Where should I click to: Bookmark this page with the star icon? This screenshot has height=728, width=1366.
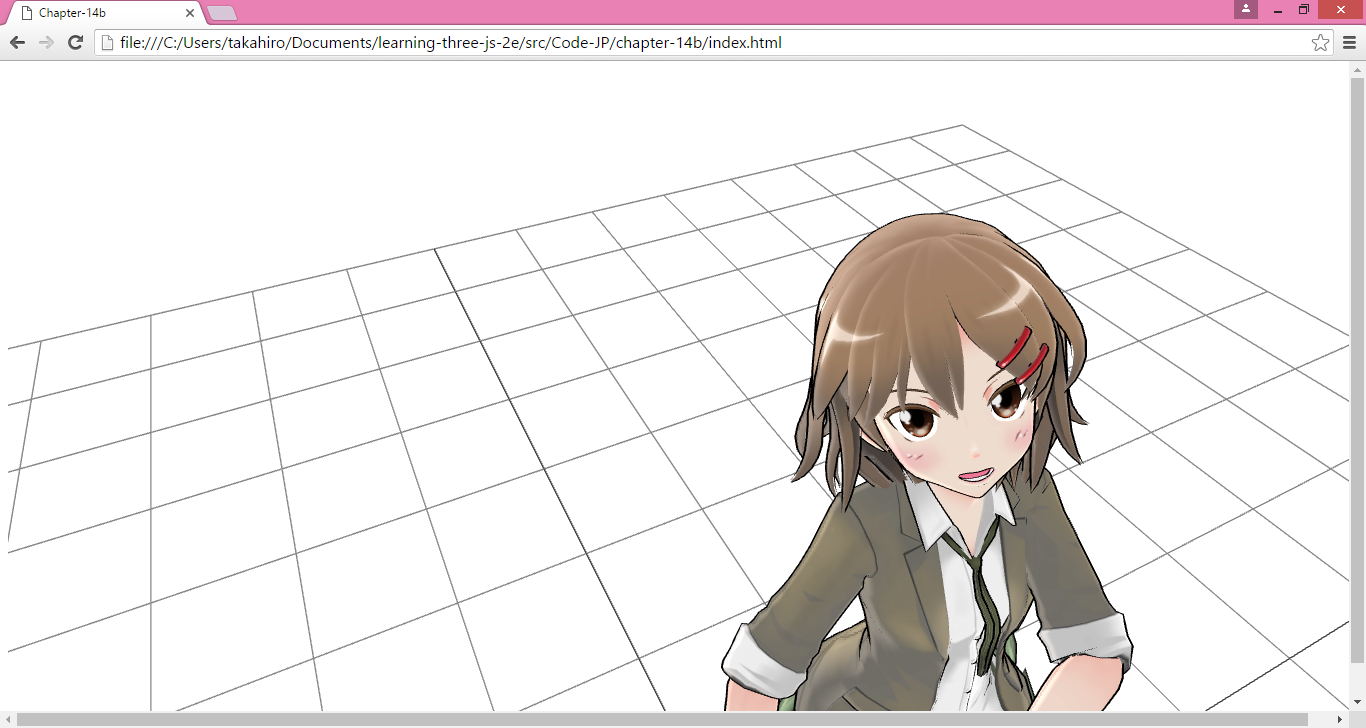(x=1320, y=42)
